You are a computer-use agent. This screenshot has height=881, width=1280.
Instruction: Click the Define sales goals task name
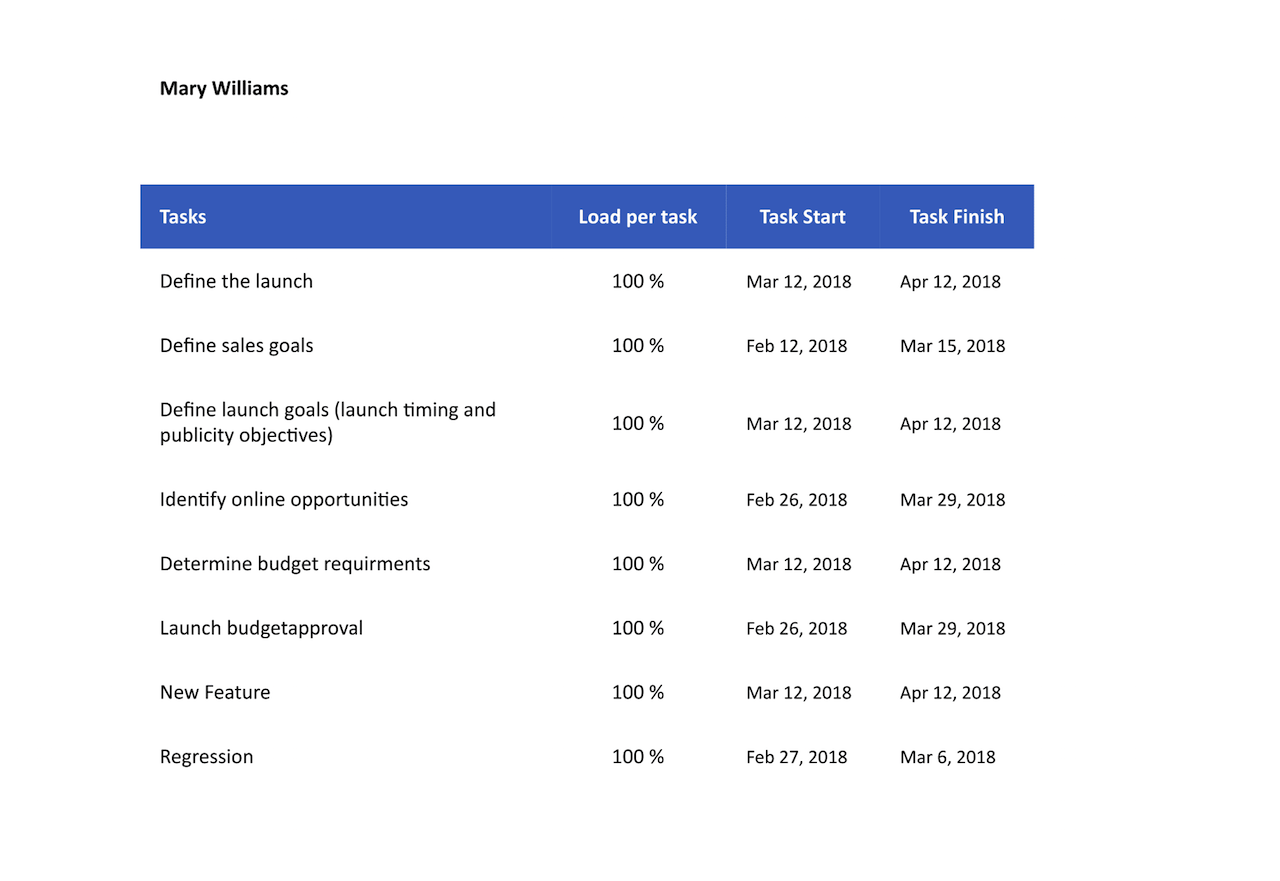click(x=236, y=346)
